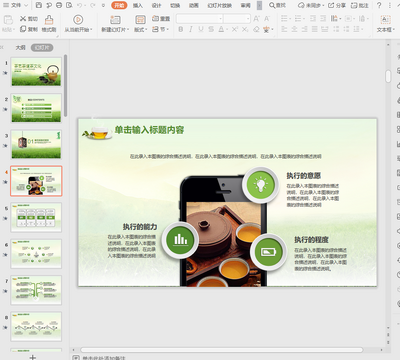
Task: Click the justify text icon
Action: [315, 29]
